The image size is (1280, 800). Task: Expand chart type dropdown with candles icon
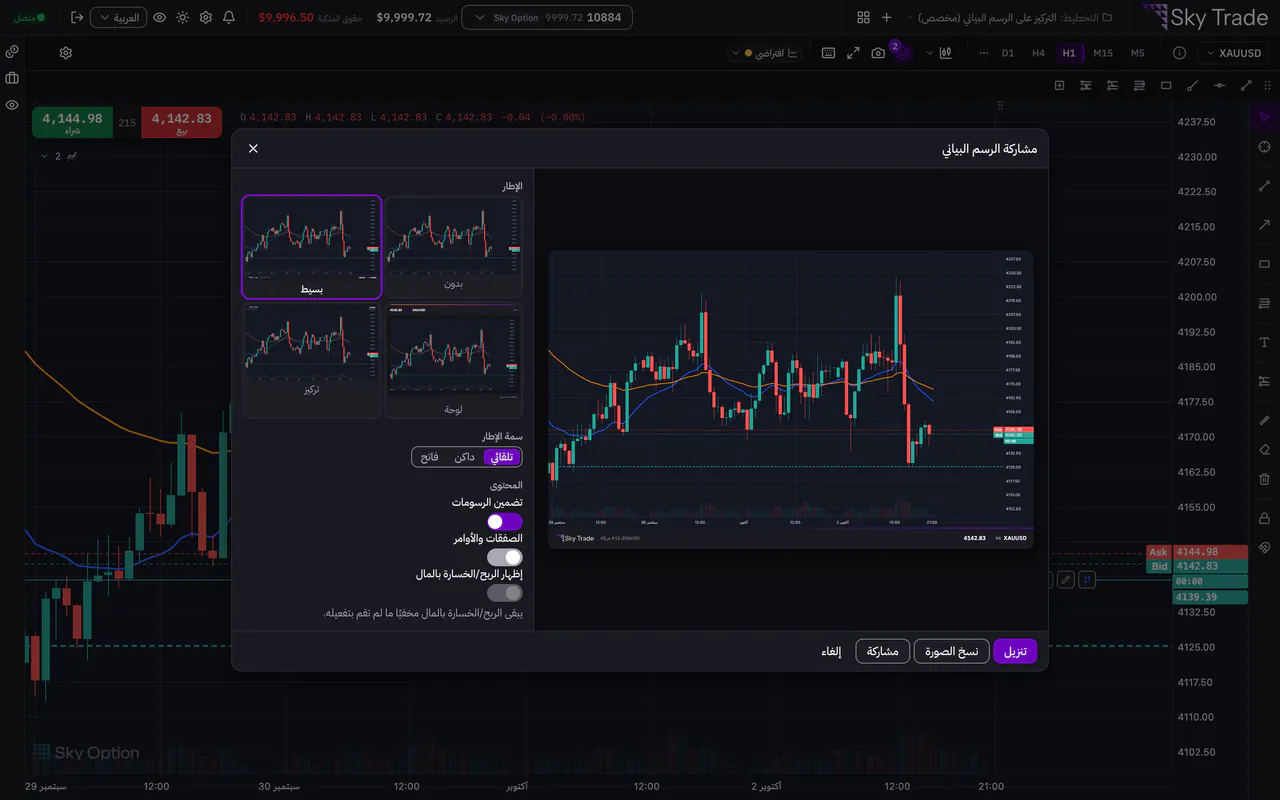pos(936,53)
